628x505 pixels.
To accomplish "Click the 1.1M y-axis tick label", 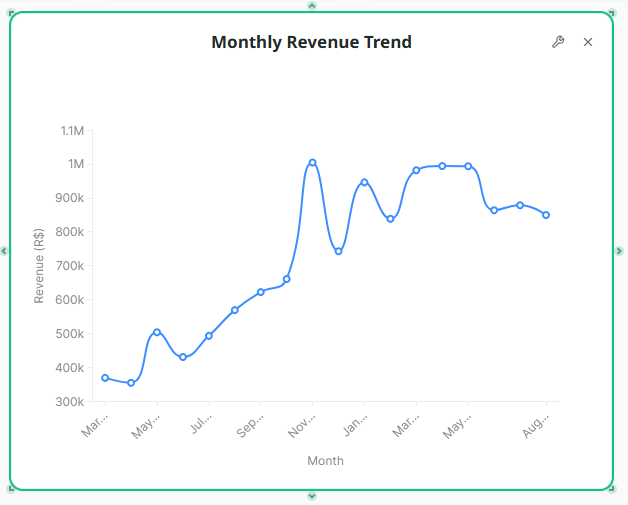I will click(72, 131).
